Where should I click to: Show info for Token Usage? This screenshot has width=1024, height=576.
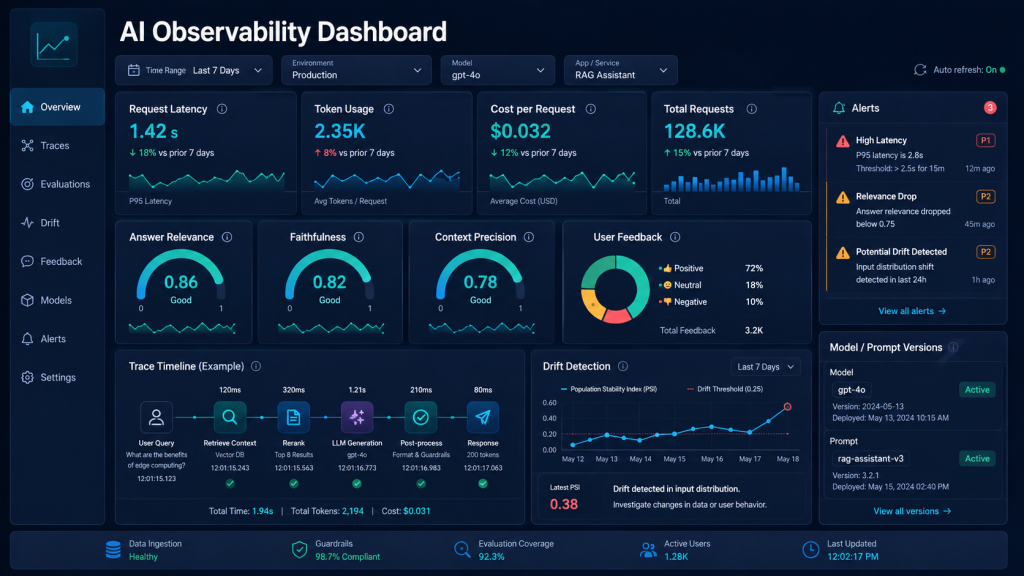[x=389, y=109]
